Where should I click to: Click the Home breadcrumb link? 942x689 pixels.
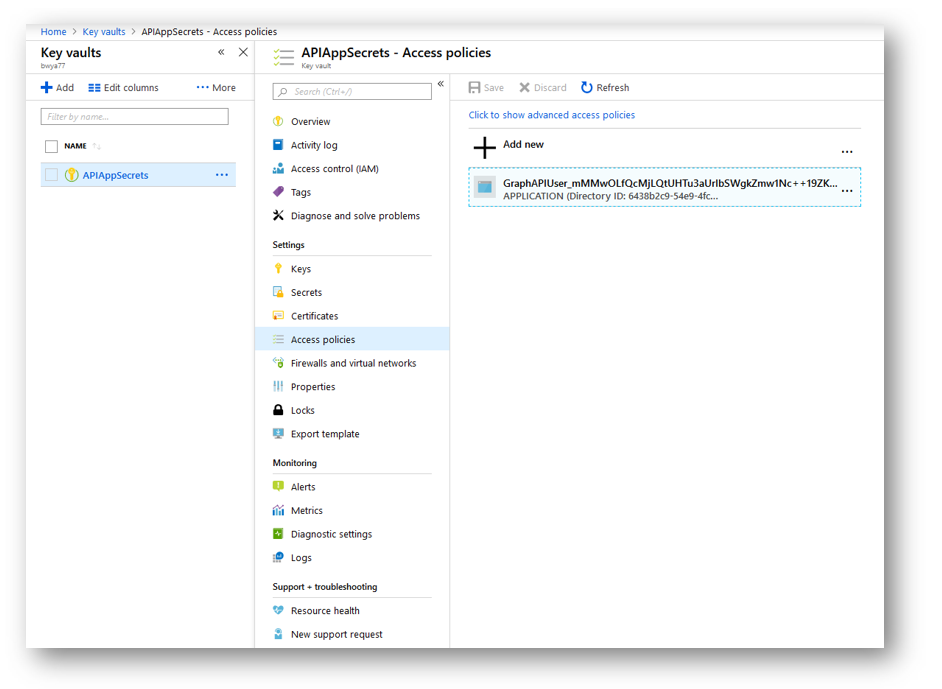[x=53, y=32]
